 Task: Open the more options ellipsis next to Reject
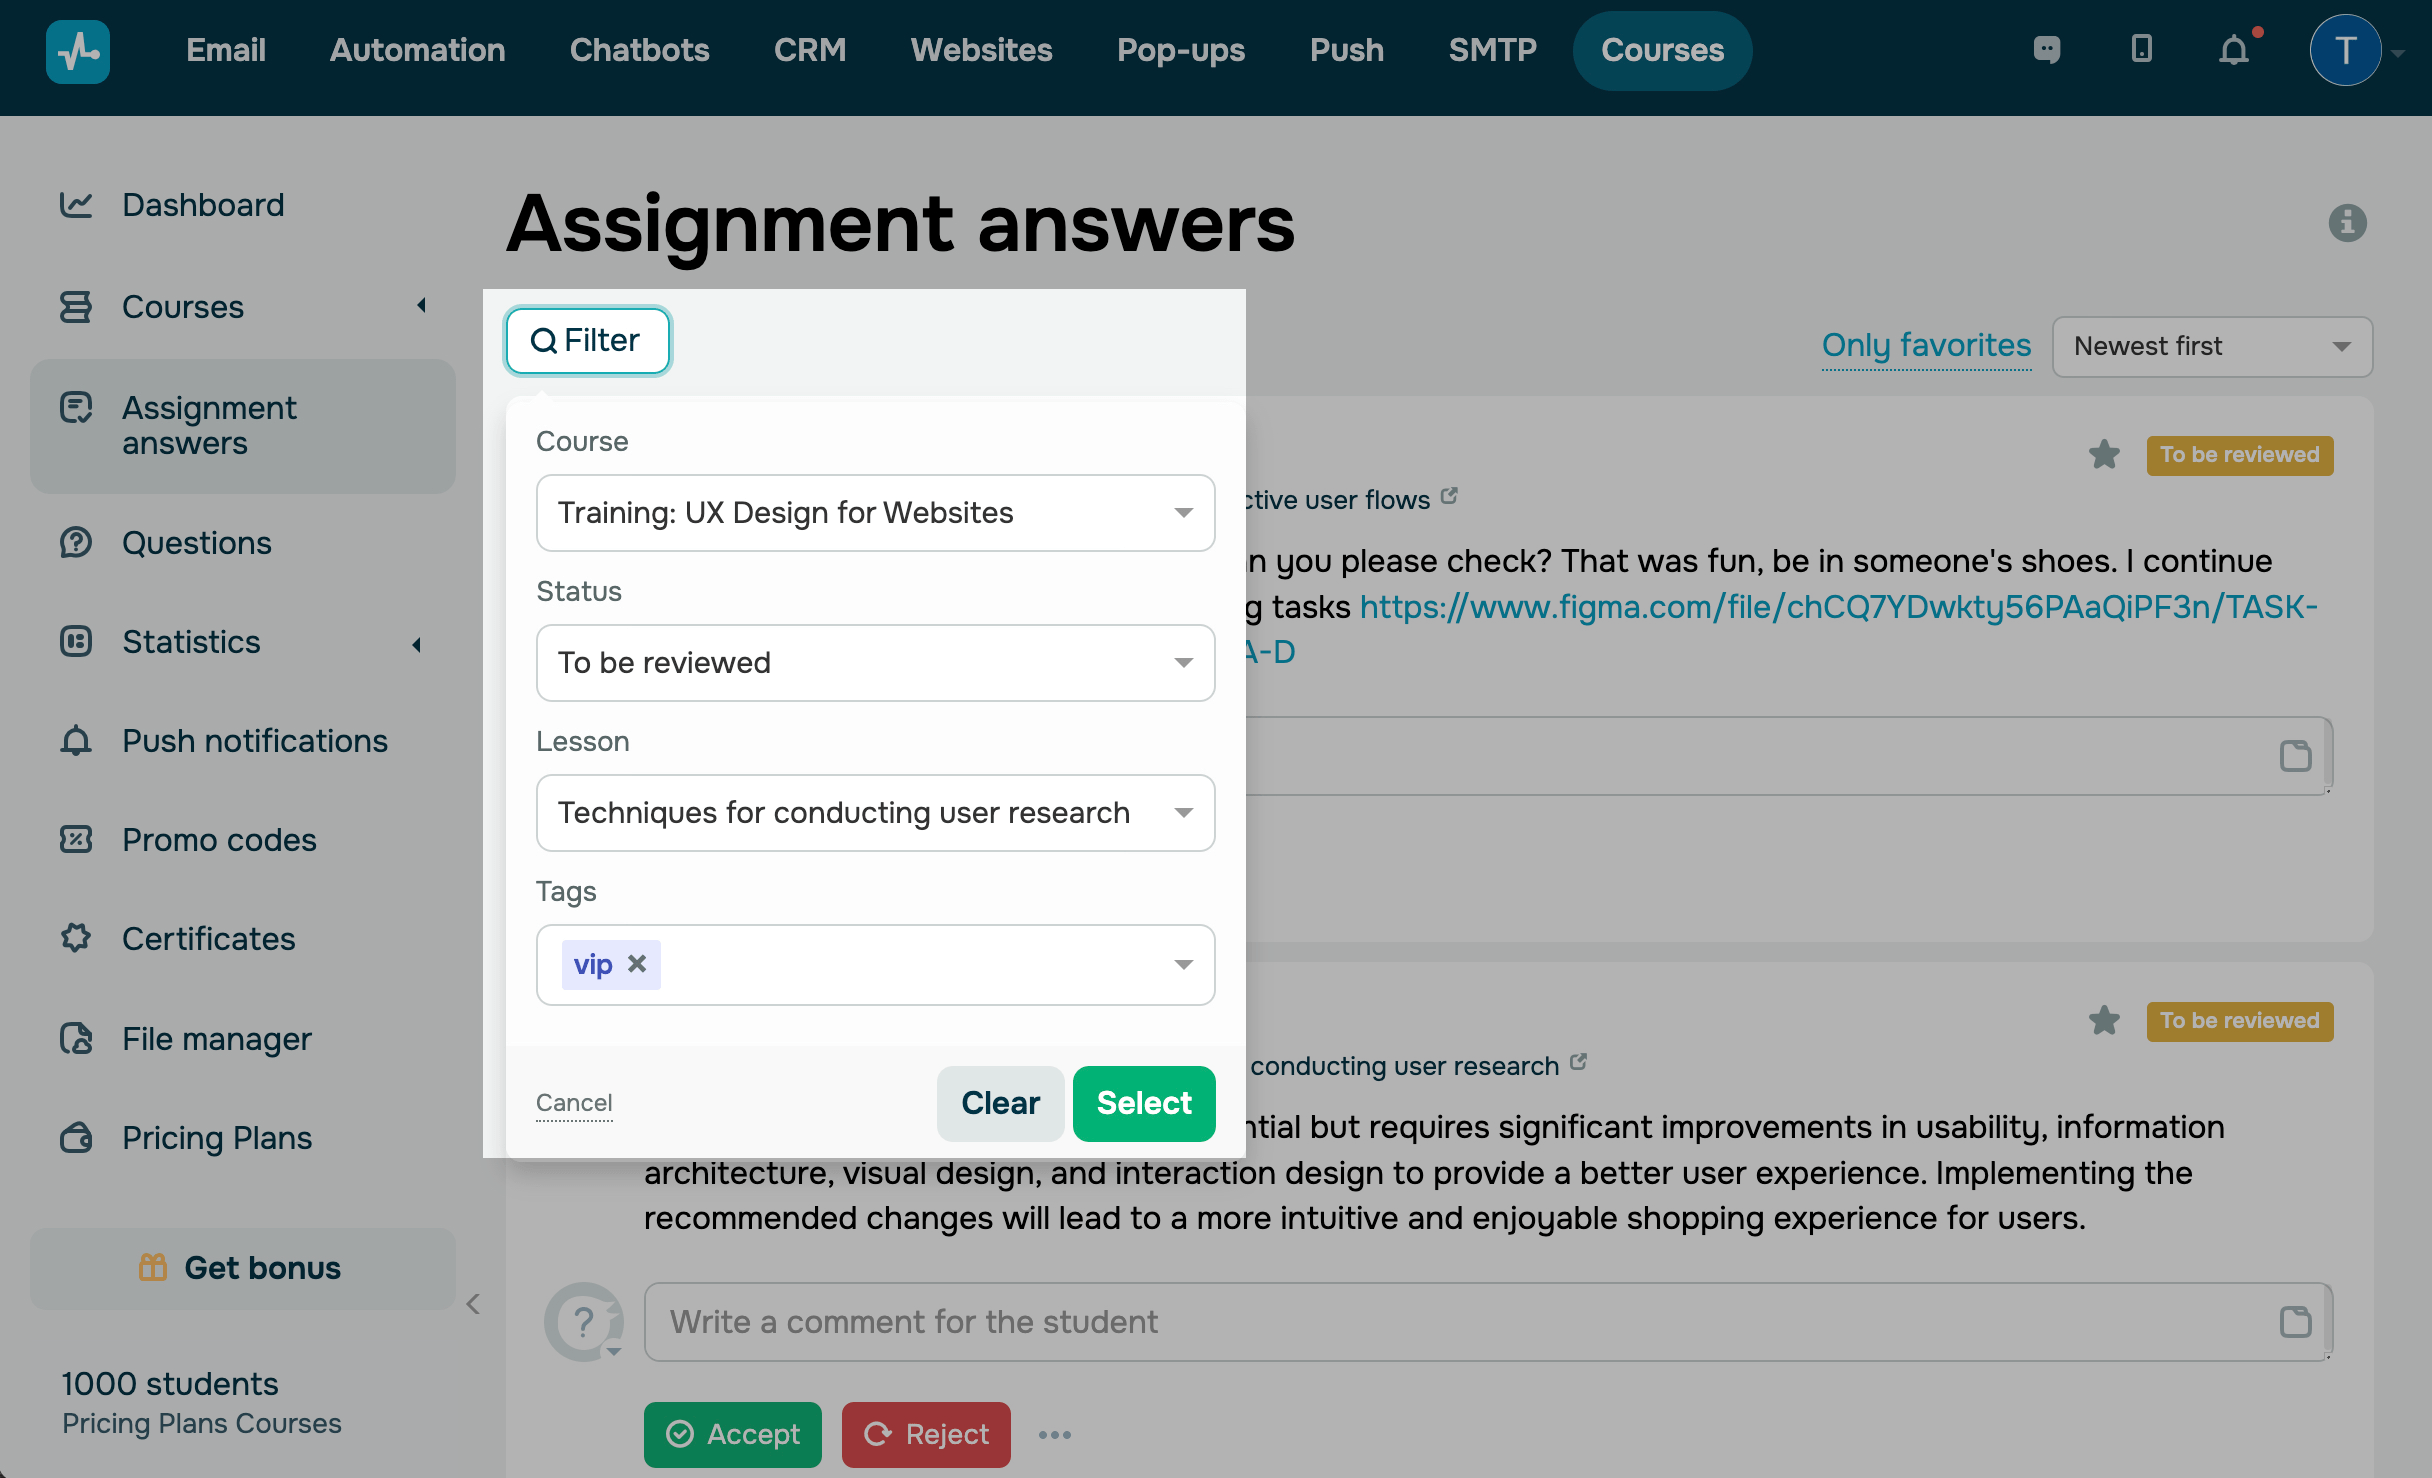coord(1055,1435)
